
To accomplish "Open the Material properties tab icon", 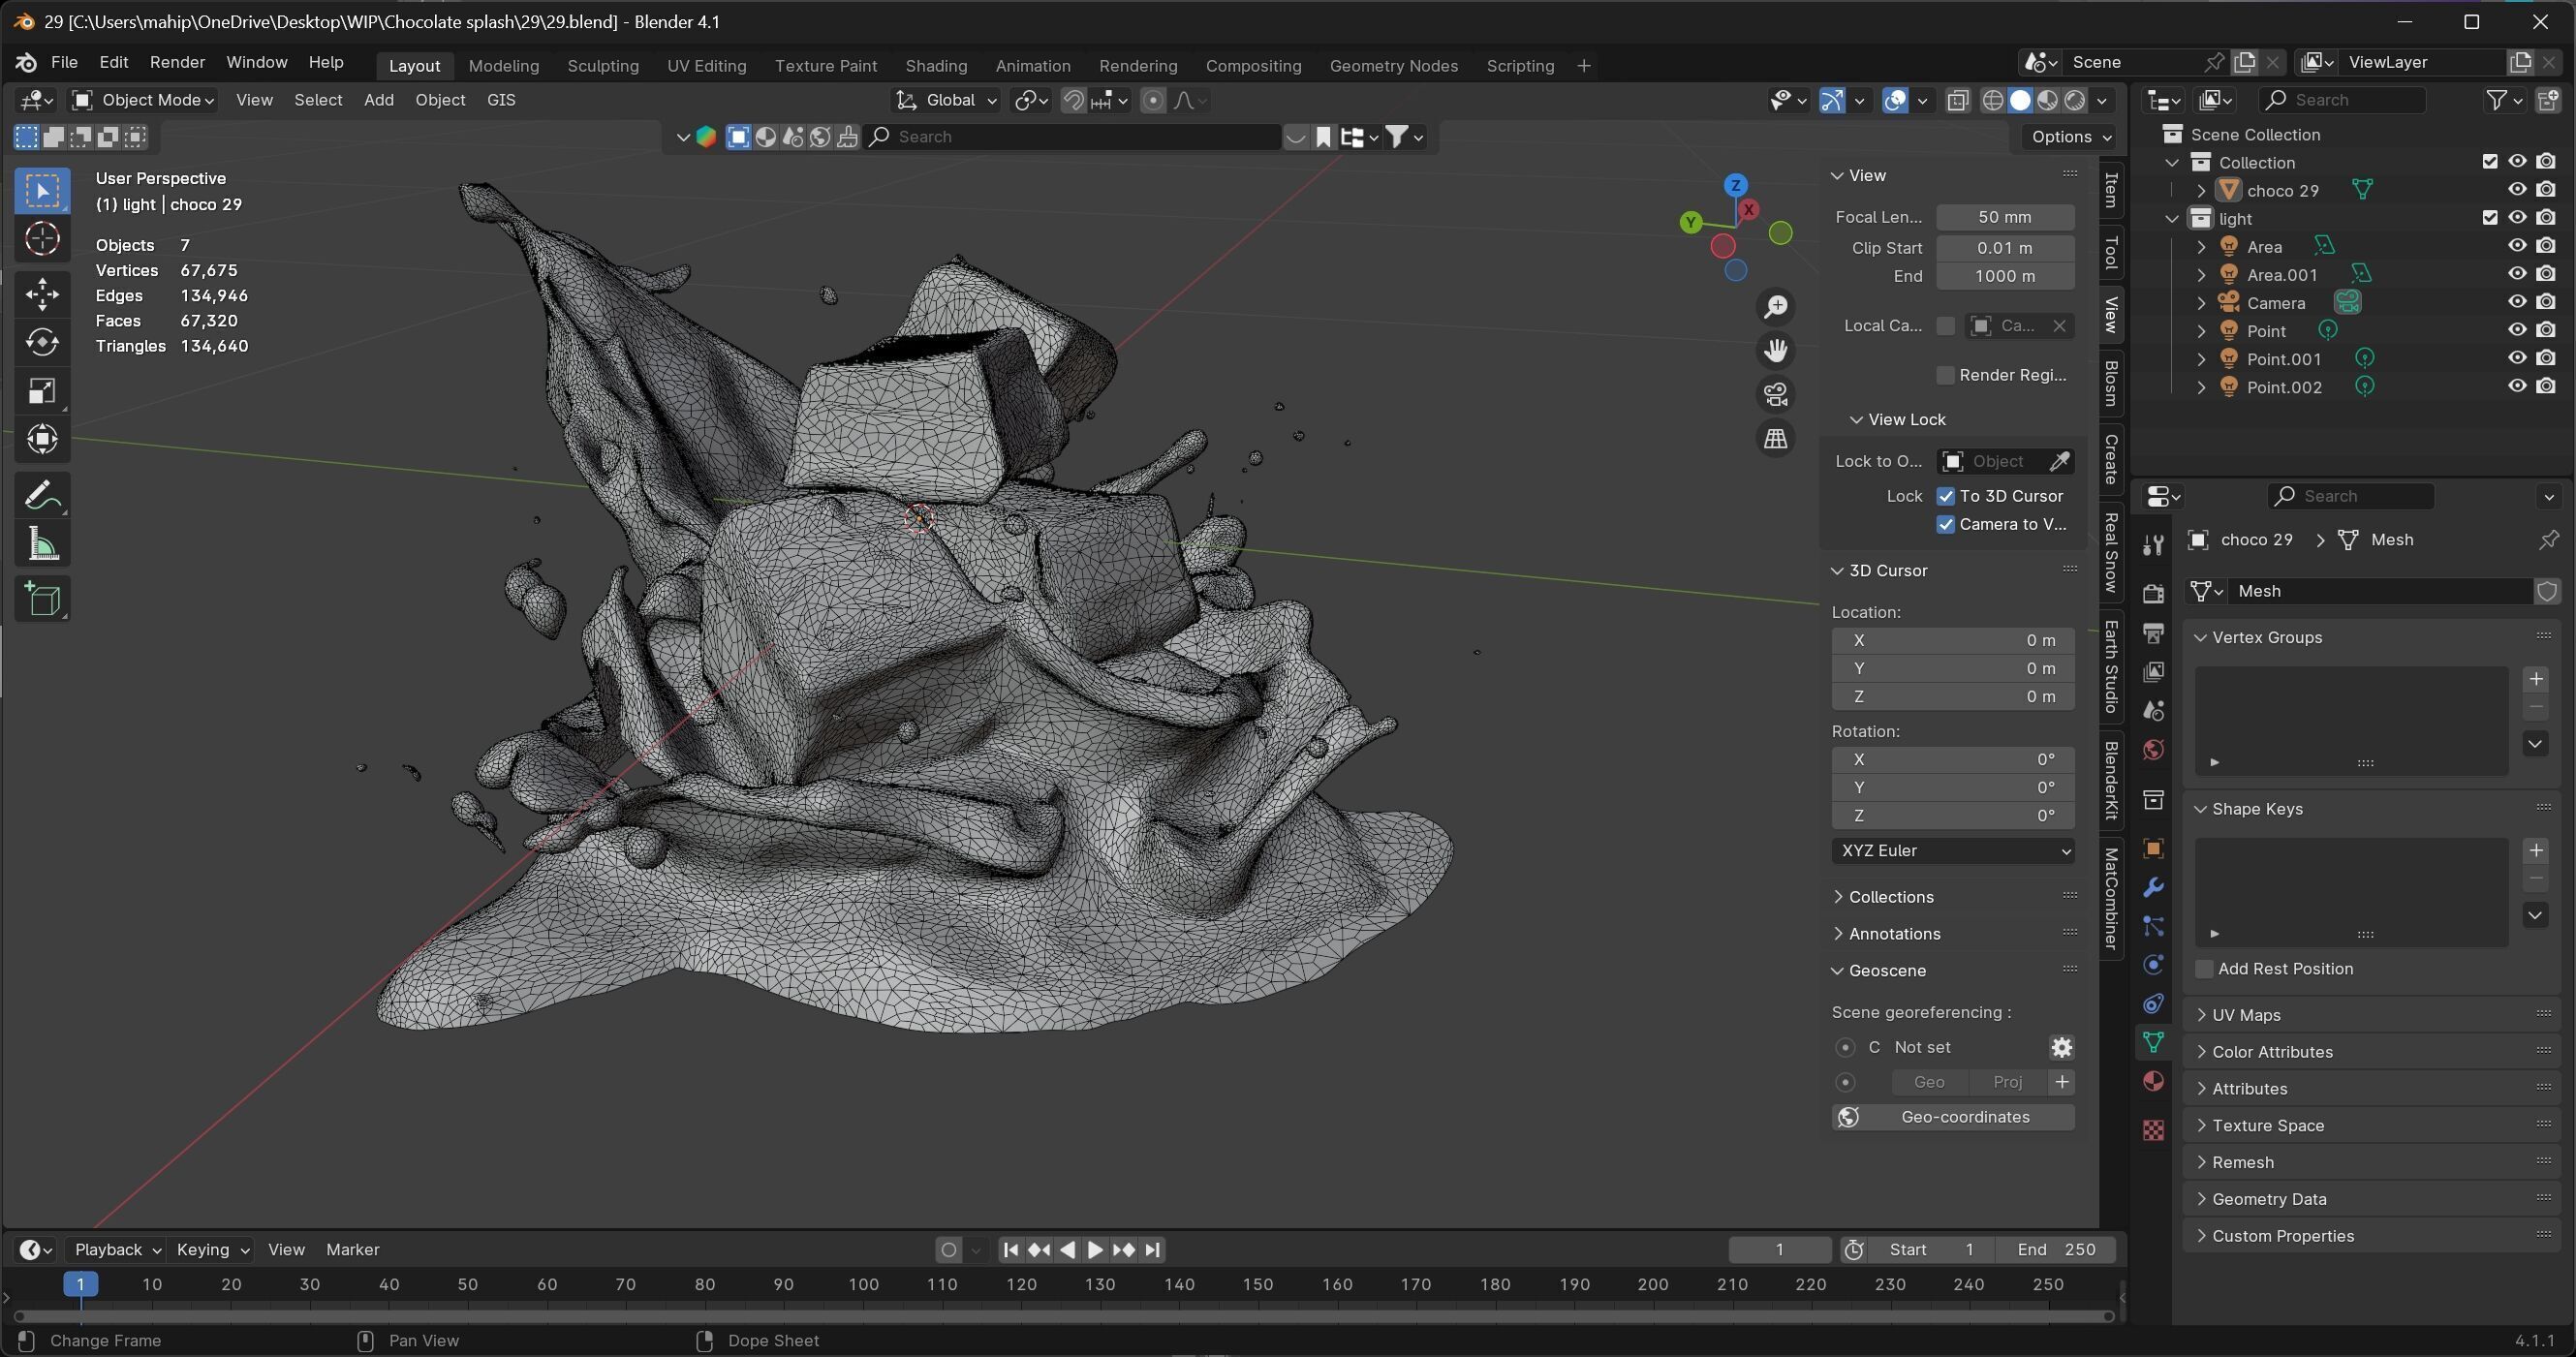I will (2153, 1081).
